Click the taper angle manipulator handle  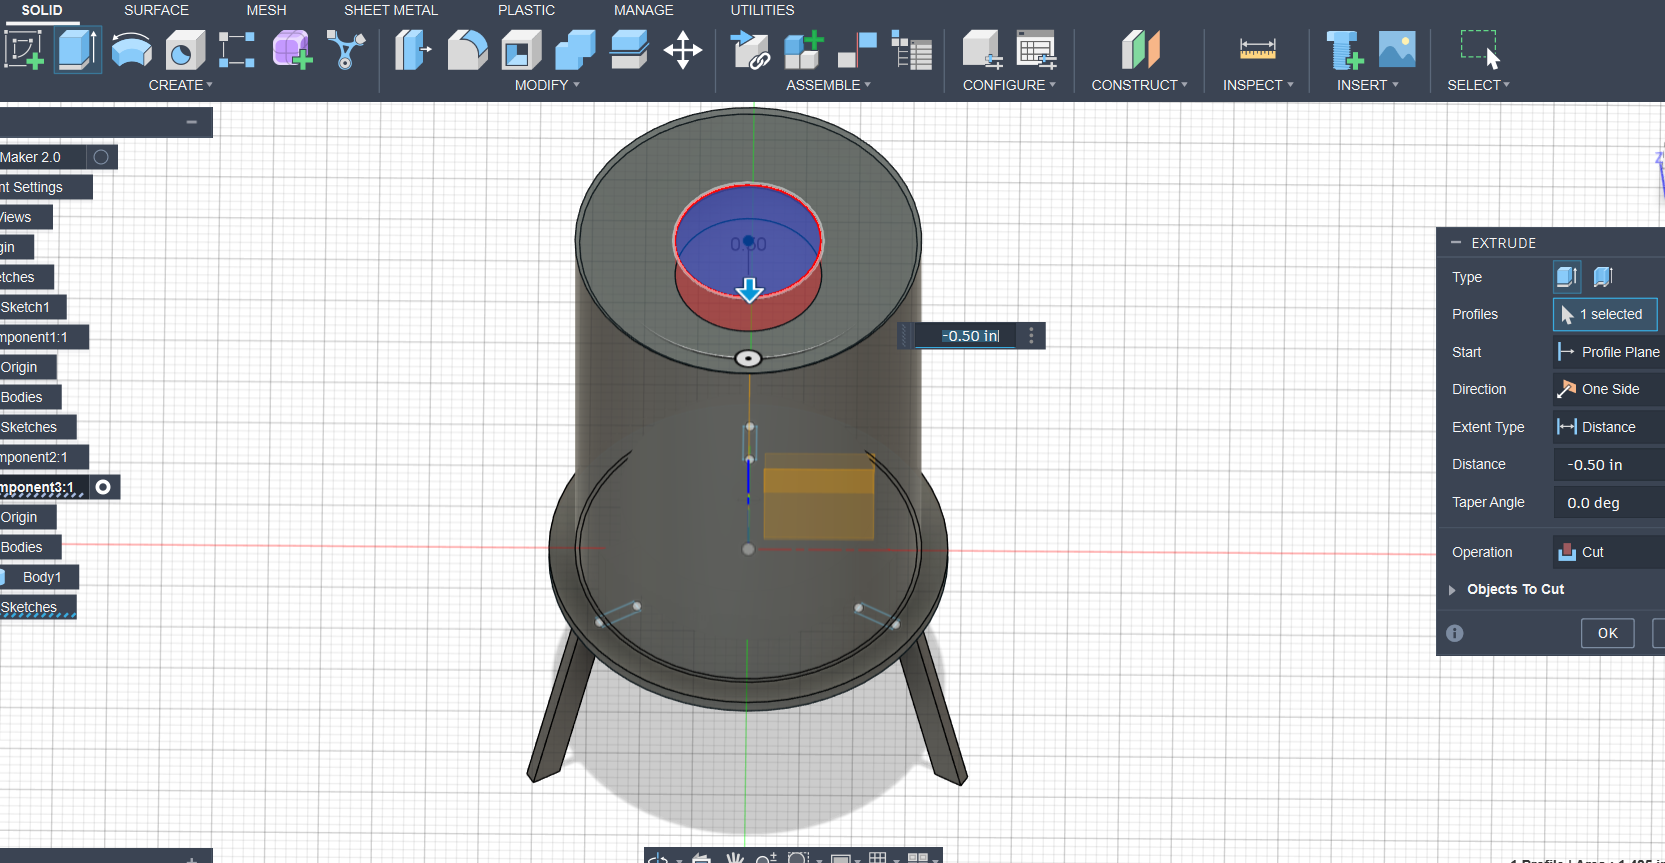748,358
